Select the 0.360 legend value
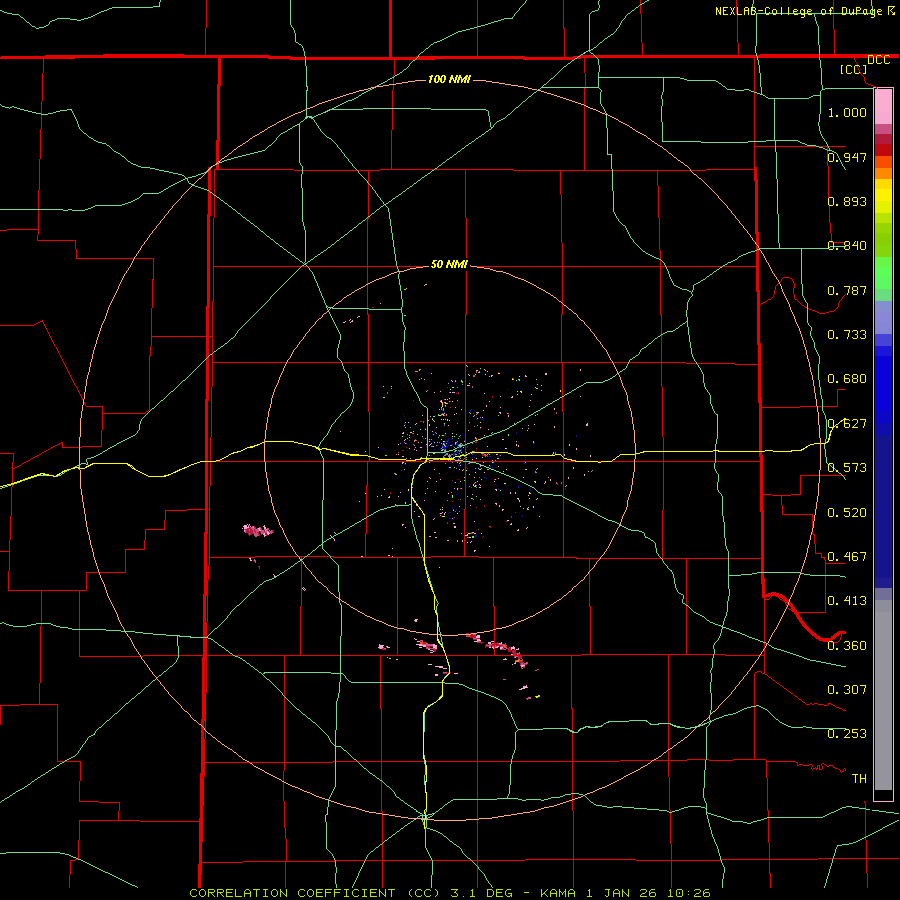The image size is (900, 900). tap(847, 646)
